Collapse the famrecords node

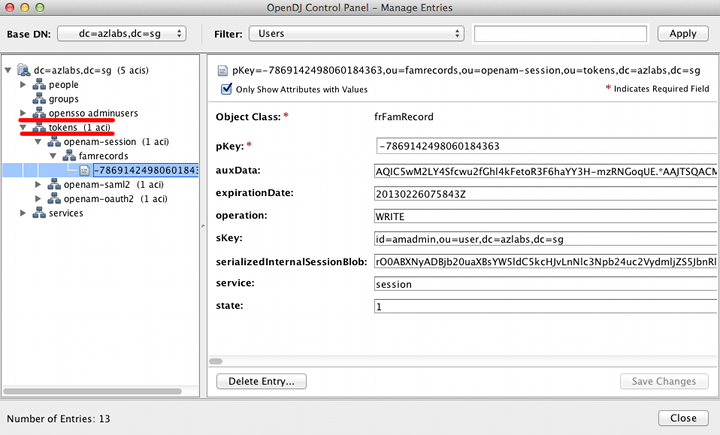pos(53,156)
